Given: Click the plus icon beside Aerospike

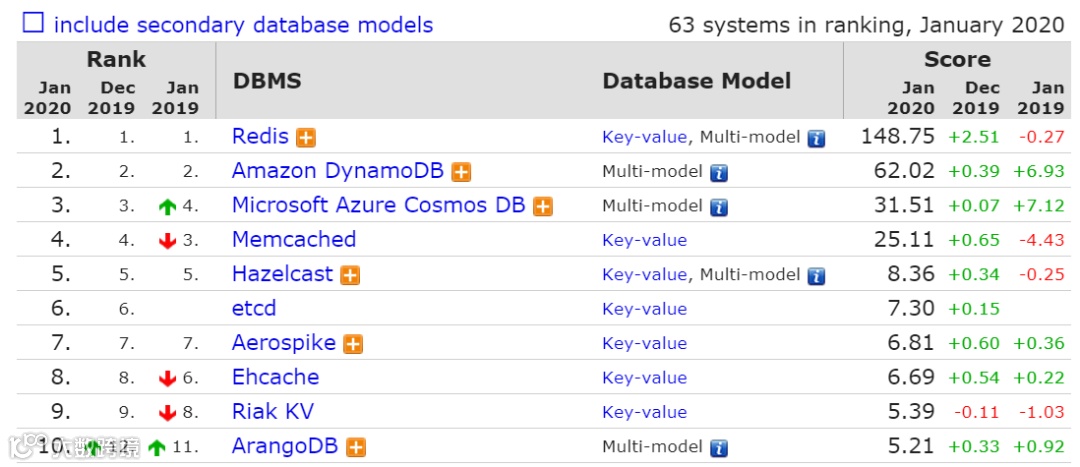Looking at the screenshot, I should (353, 344).
